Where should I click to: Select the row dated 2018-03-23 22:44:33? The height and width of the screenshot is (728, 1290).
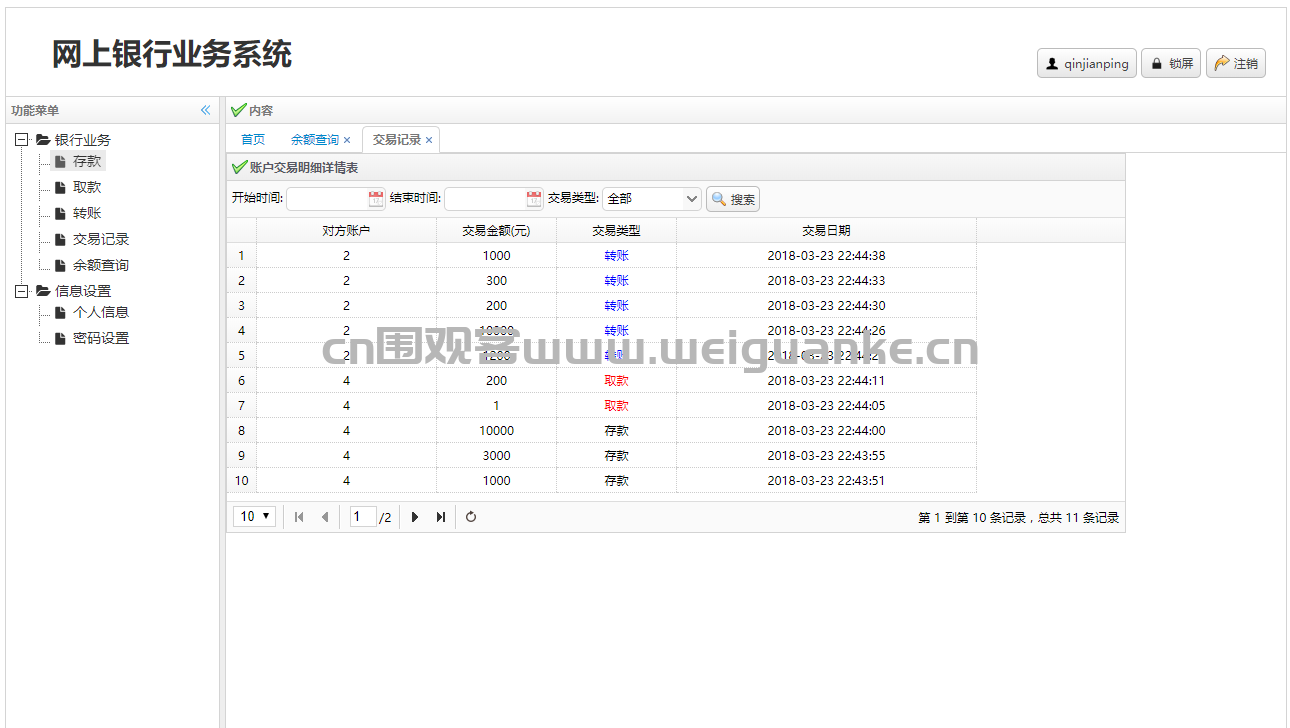pos(602,280)
